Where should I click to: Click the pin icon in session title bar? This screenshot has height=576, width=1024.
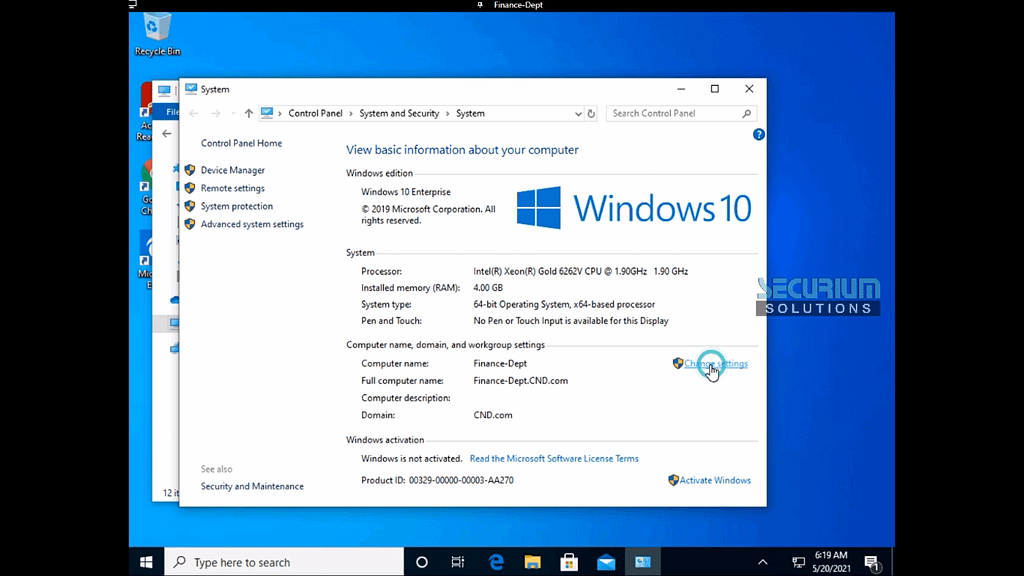pos(480,5)
